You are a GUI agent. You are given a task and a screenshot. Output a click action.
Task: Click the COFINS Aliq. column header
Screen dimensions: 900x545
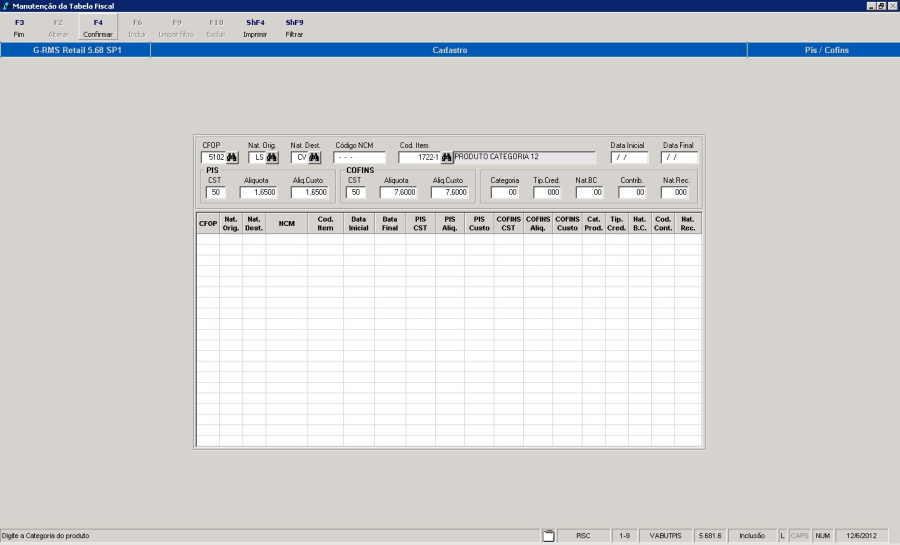pos(538,224)
